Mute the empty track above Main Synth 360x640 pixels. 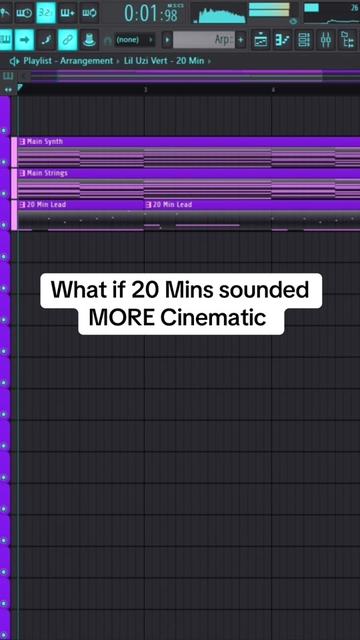4,131
